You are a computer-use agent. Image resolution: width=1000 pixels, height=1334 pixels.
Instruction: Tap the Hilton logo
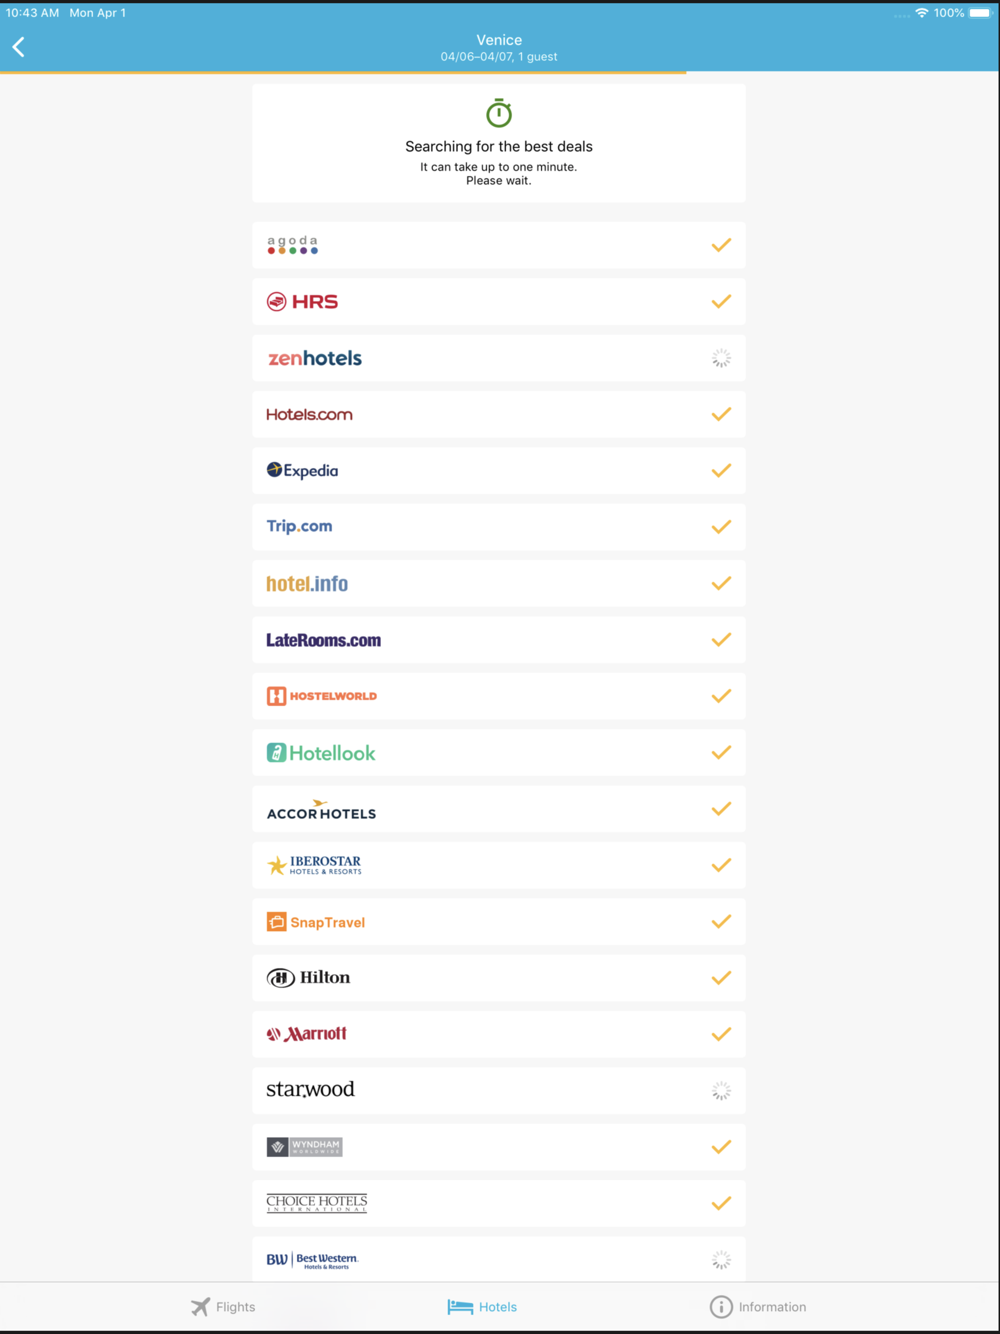(x=308, y=978)
